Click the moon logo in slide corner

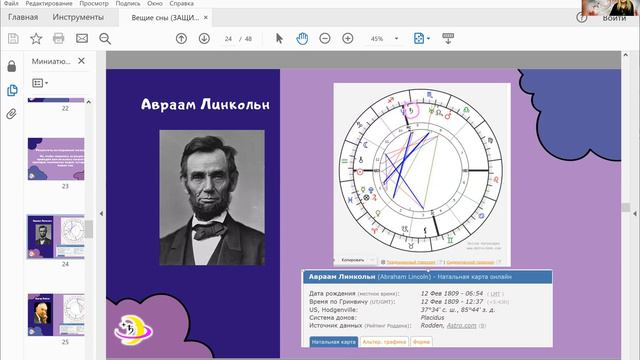pos(133,330)
